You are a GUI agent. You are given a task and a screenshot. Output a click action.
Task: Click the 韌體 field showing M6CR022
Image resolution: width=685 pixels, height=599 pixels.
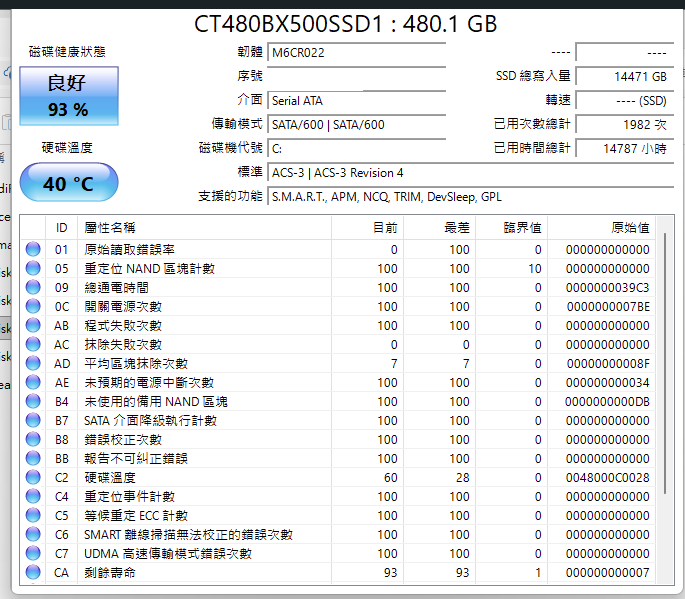click(x=356, y=53)
